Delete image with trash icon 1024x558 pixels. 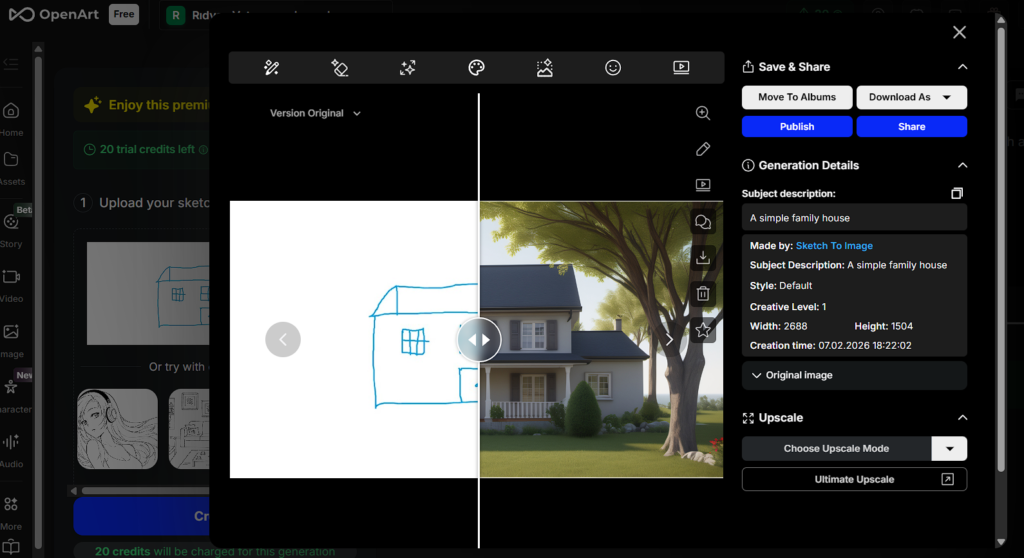(703, 293)
